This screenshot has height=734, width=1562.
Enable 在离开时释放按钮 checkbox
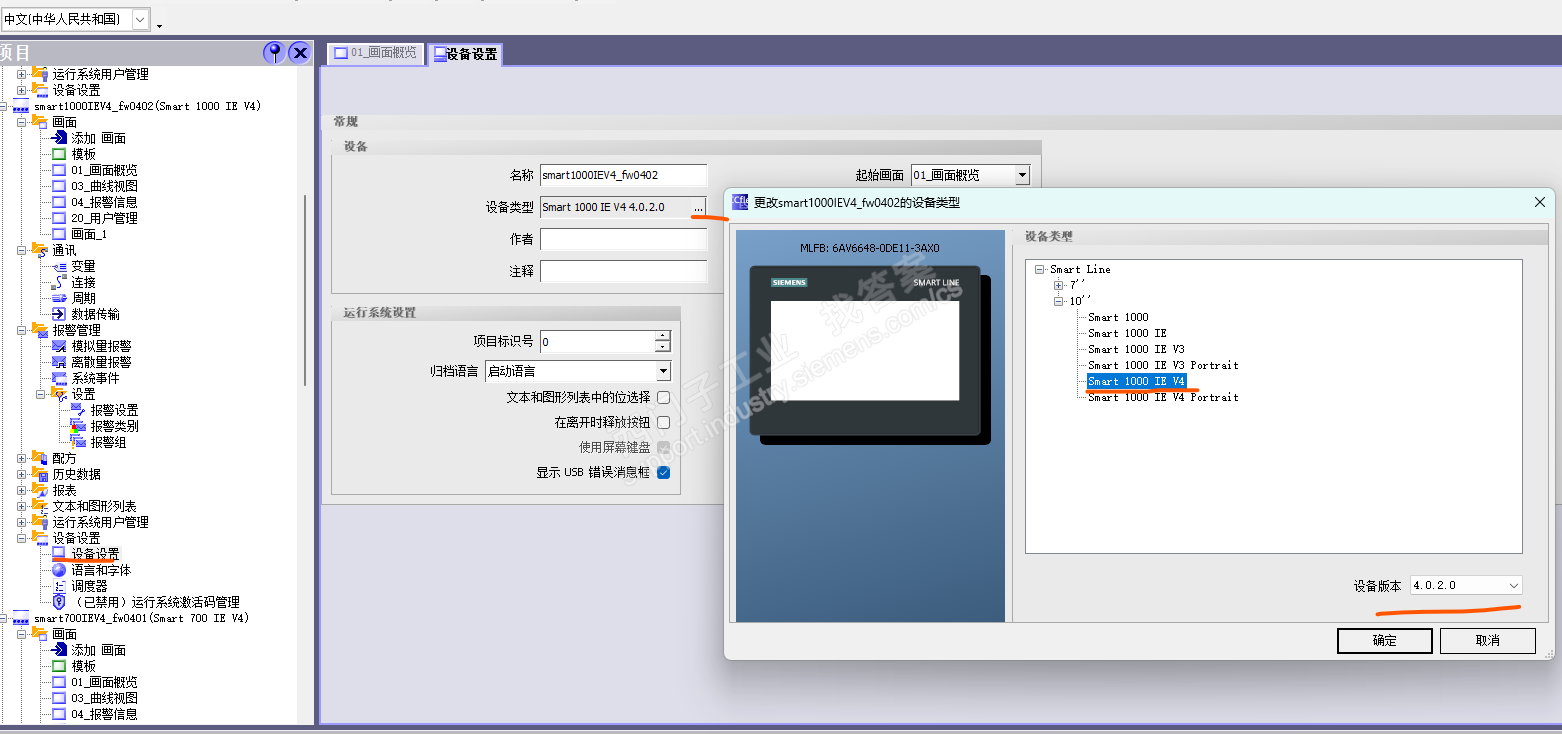(663, 423)
